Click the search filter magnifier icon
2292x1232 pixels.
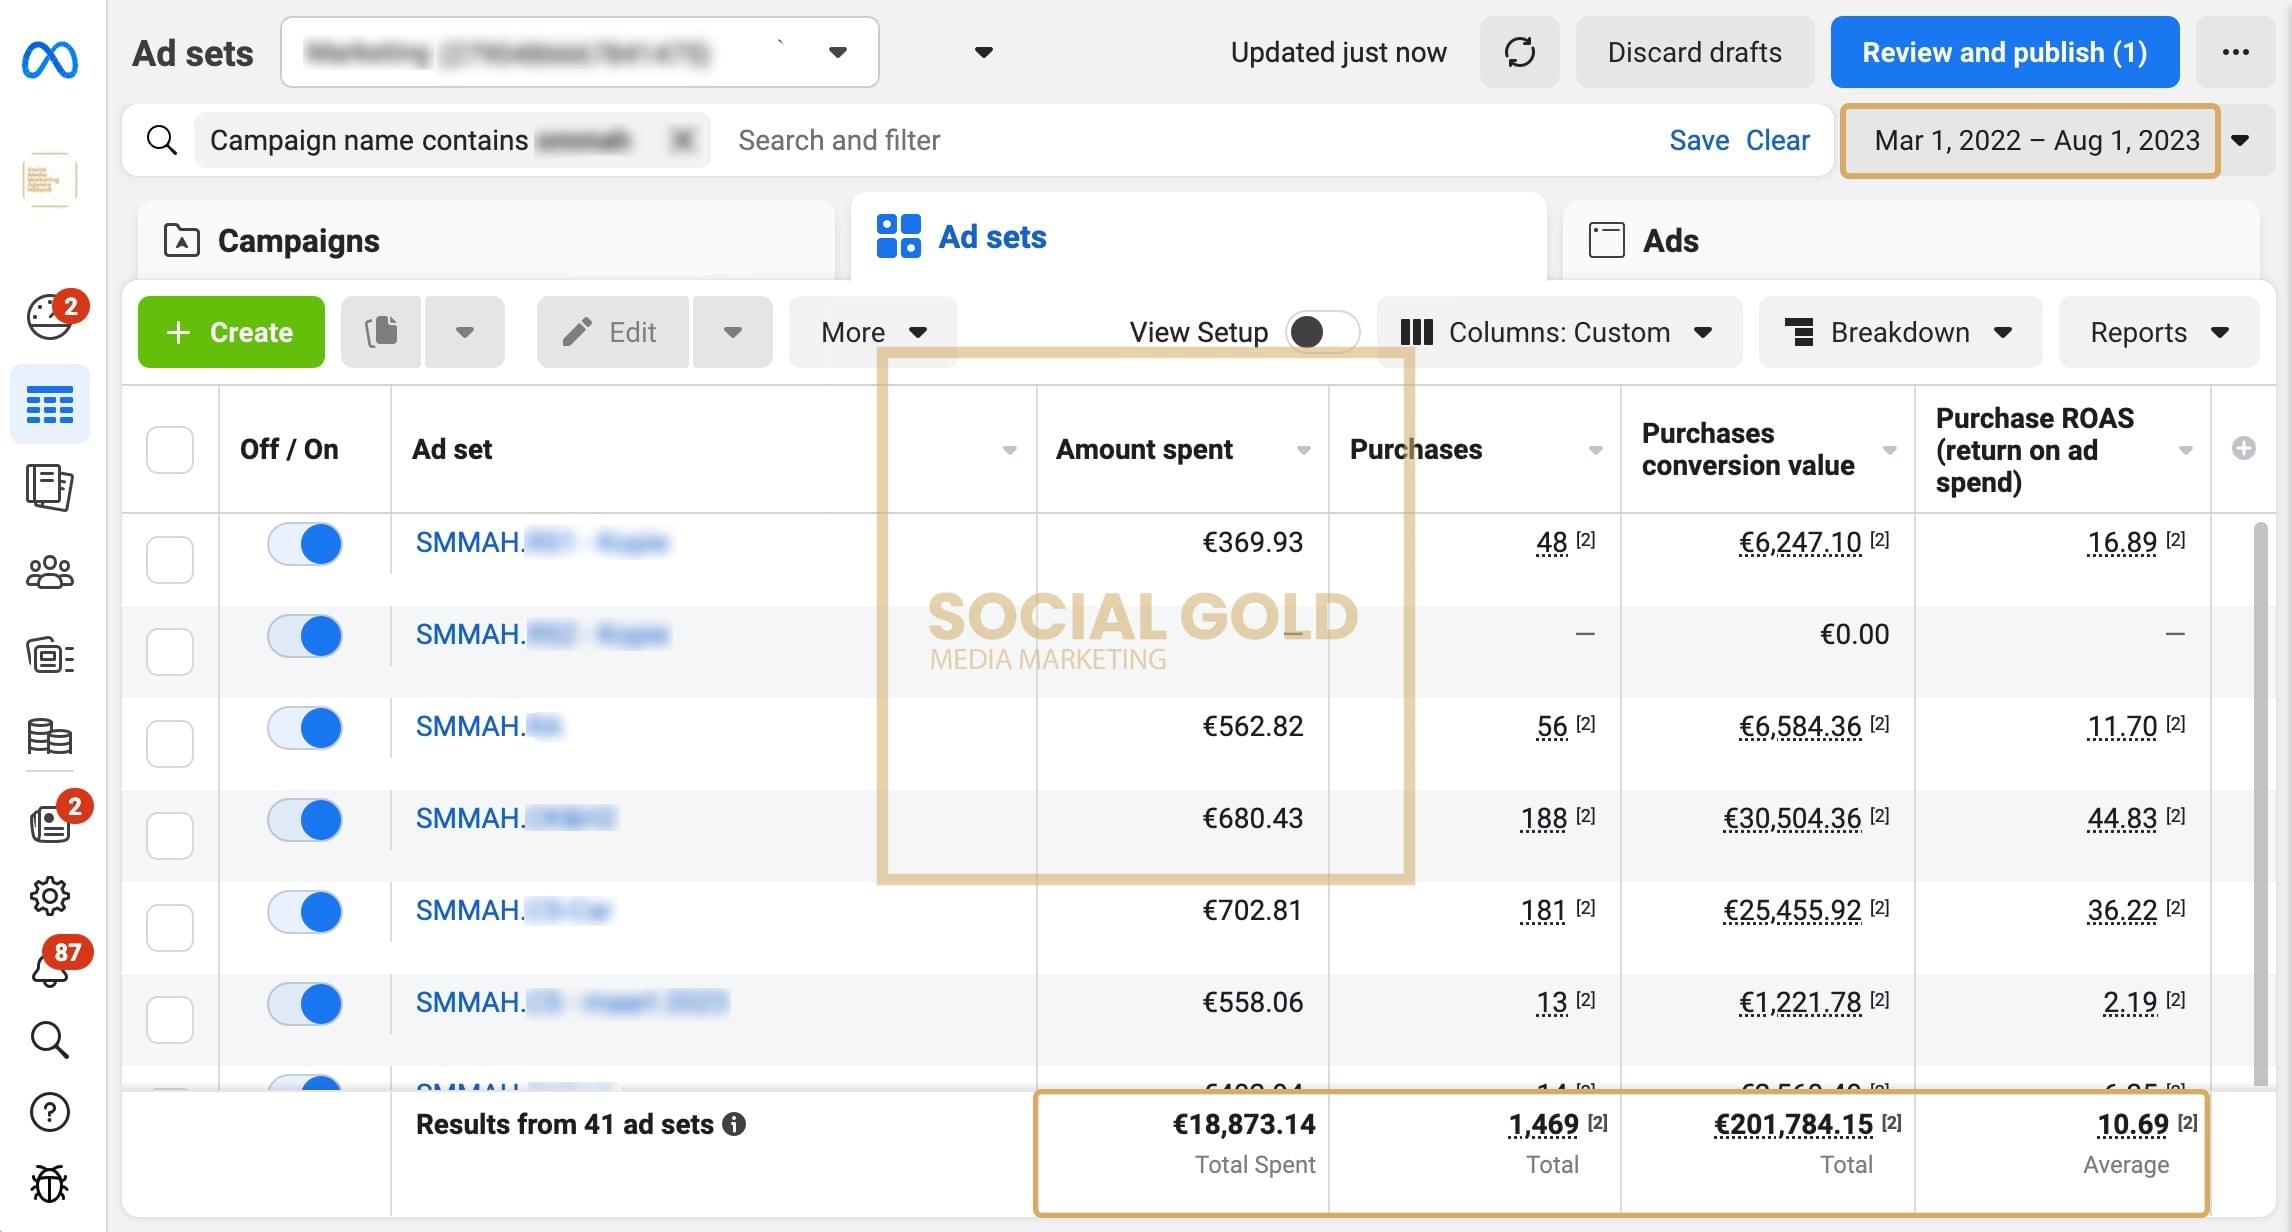tap(162, 140)
